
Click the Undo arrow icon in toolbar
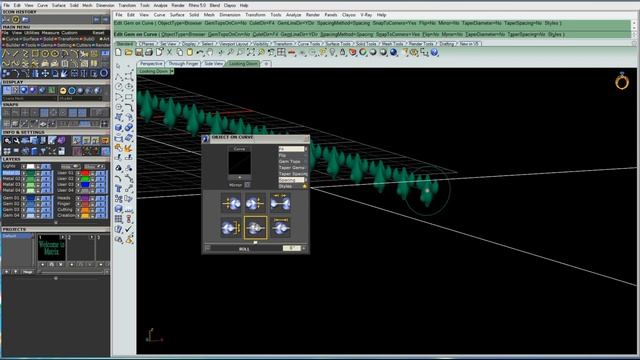pyautogui.click(x=200, y=52)
